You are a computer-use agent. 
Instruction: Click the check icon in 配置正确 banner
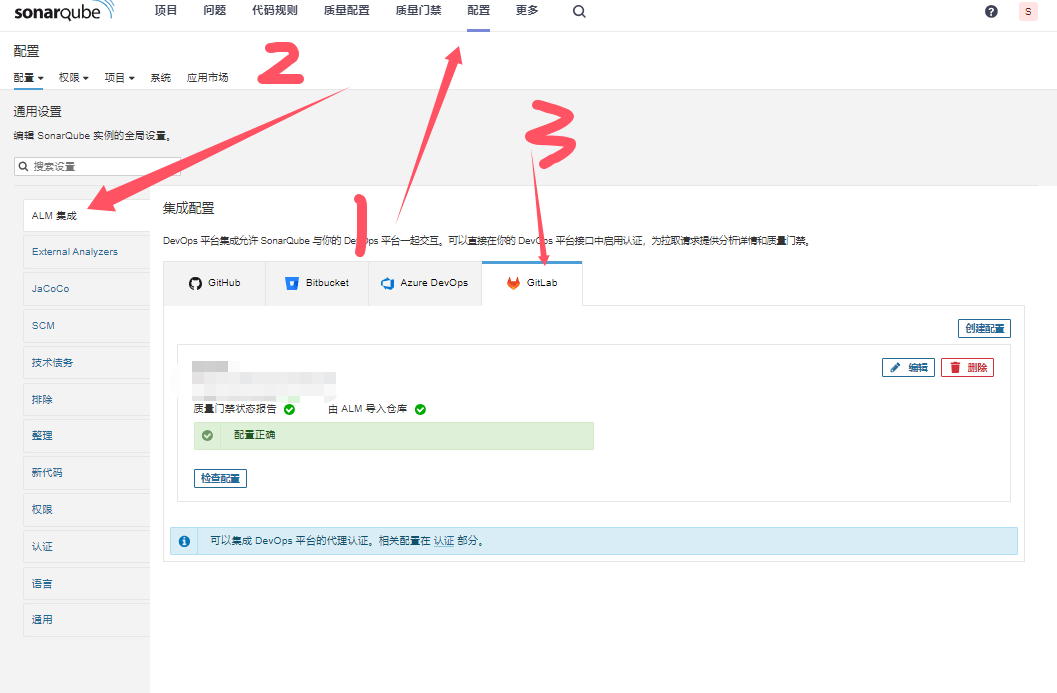[208, 435]
